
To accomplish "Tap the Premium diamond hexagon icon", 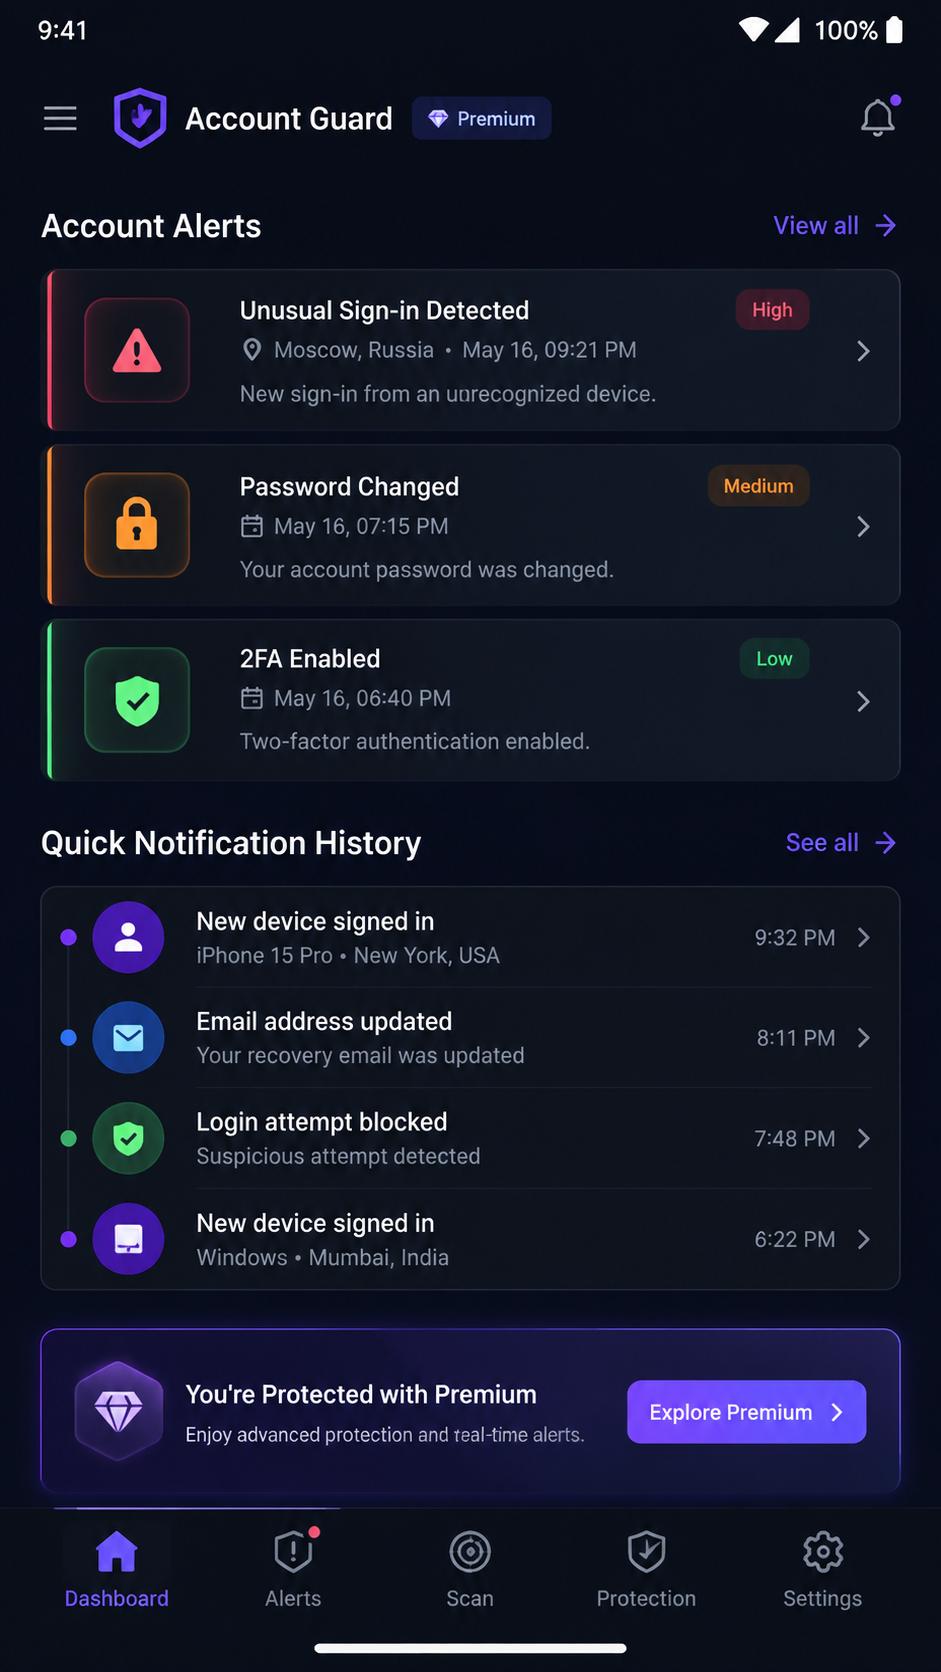I will [119, 1411].
